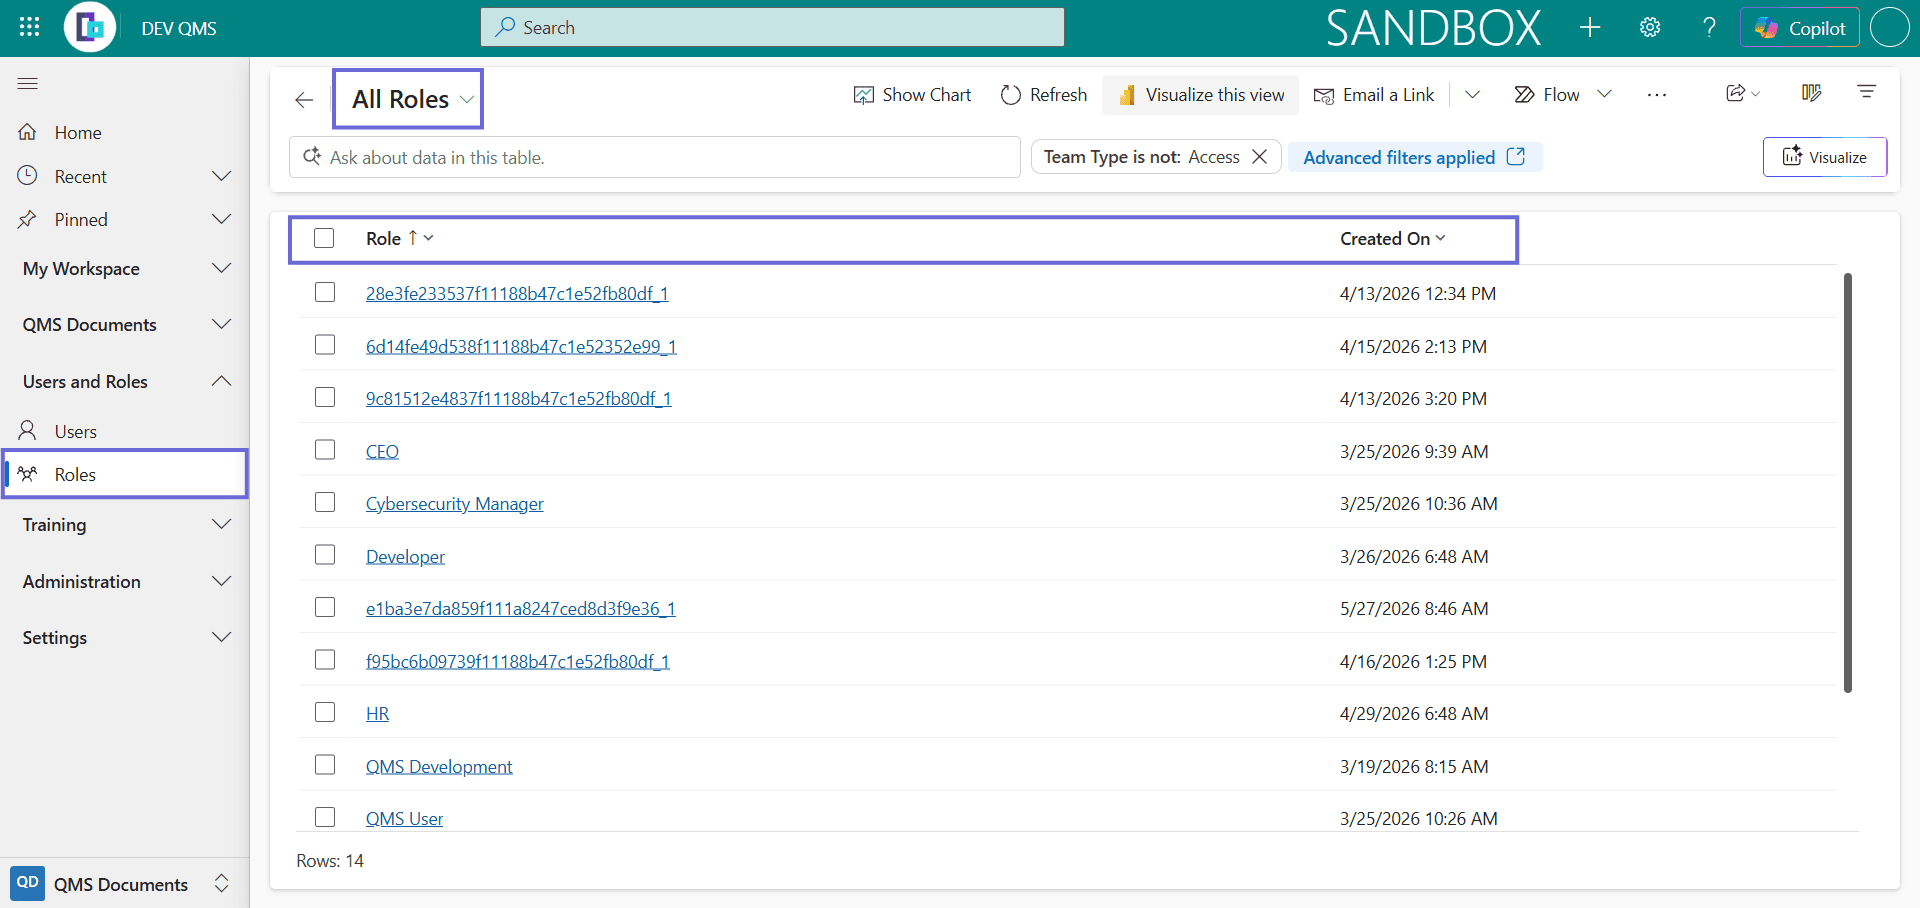Click the plus icon to create new record

1590,27
